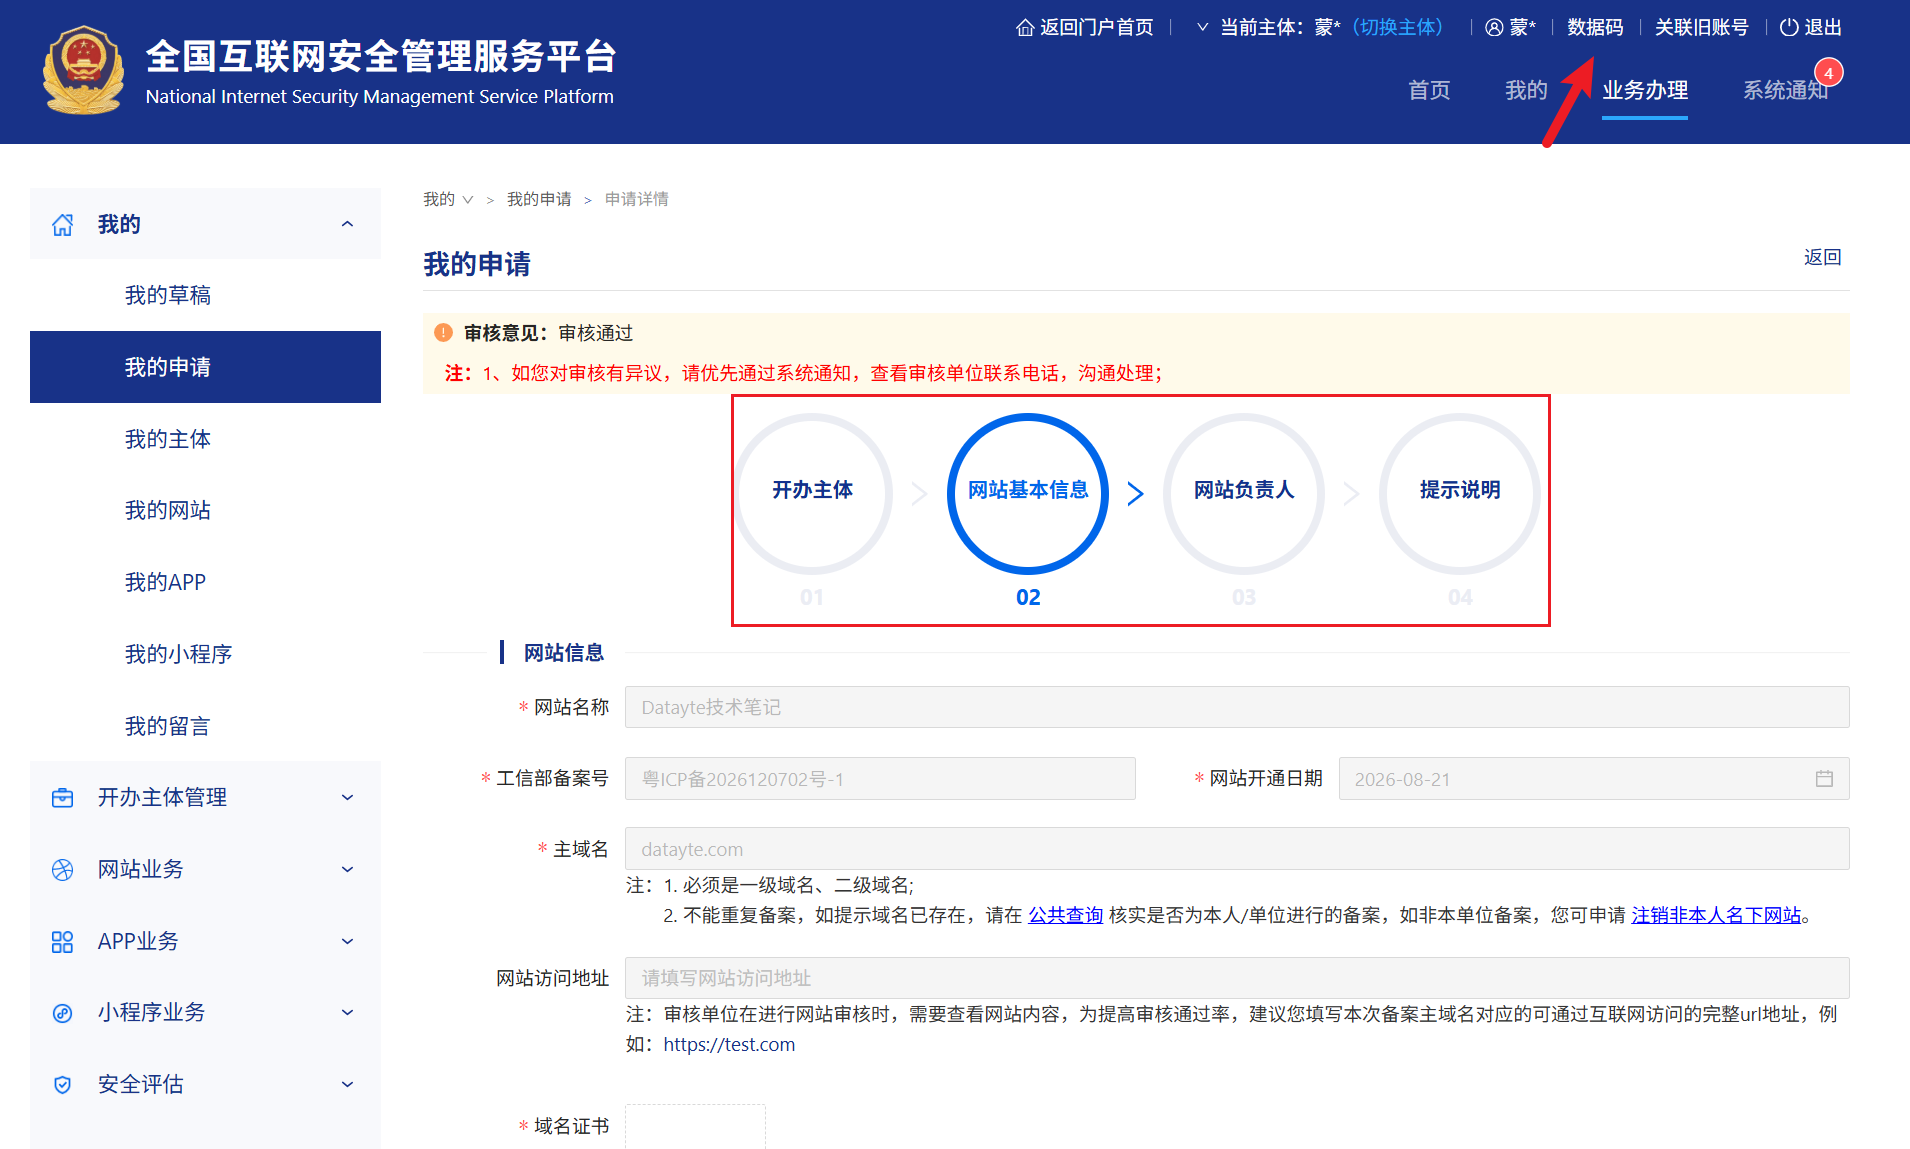Click 我的申请 breadcrumb link

pyautogui.click(x=539, y=199)
